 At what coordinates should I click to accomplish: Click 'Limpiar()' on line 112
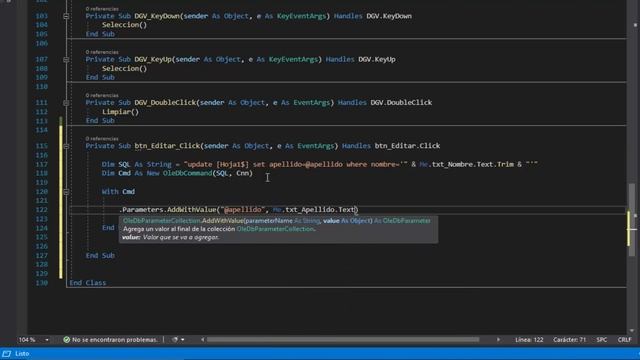point(120,111)
